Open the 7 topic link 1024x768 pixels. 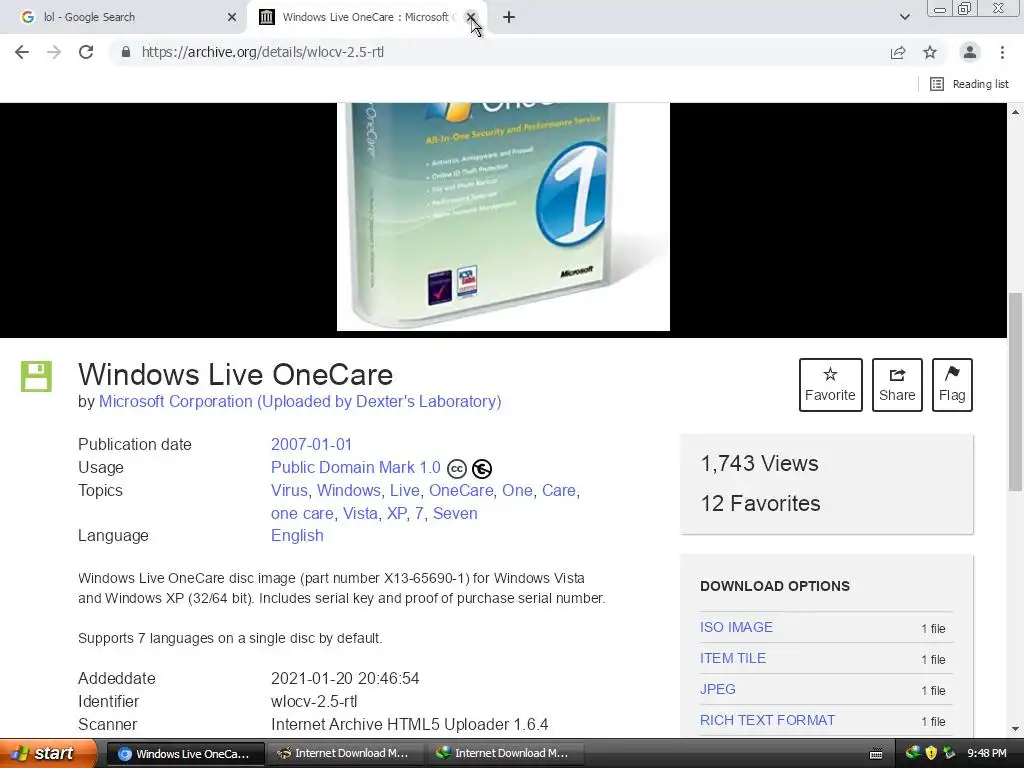419,513
